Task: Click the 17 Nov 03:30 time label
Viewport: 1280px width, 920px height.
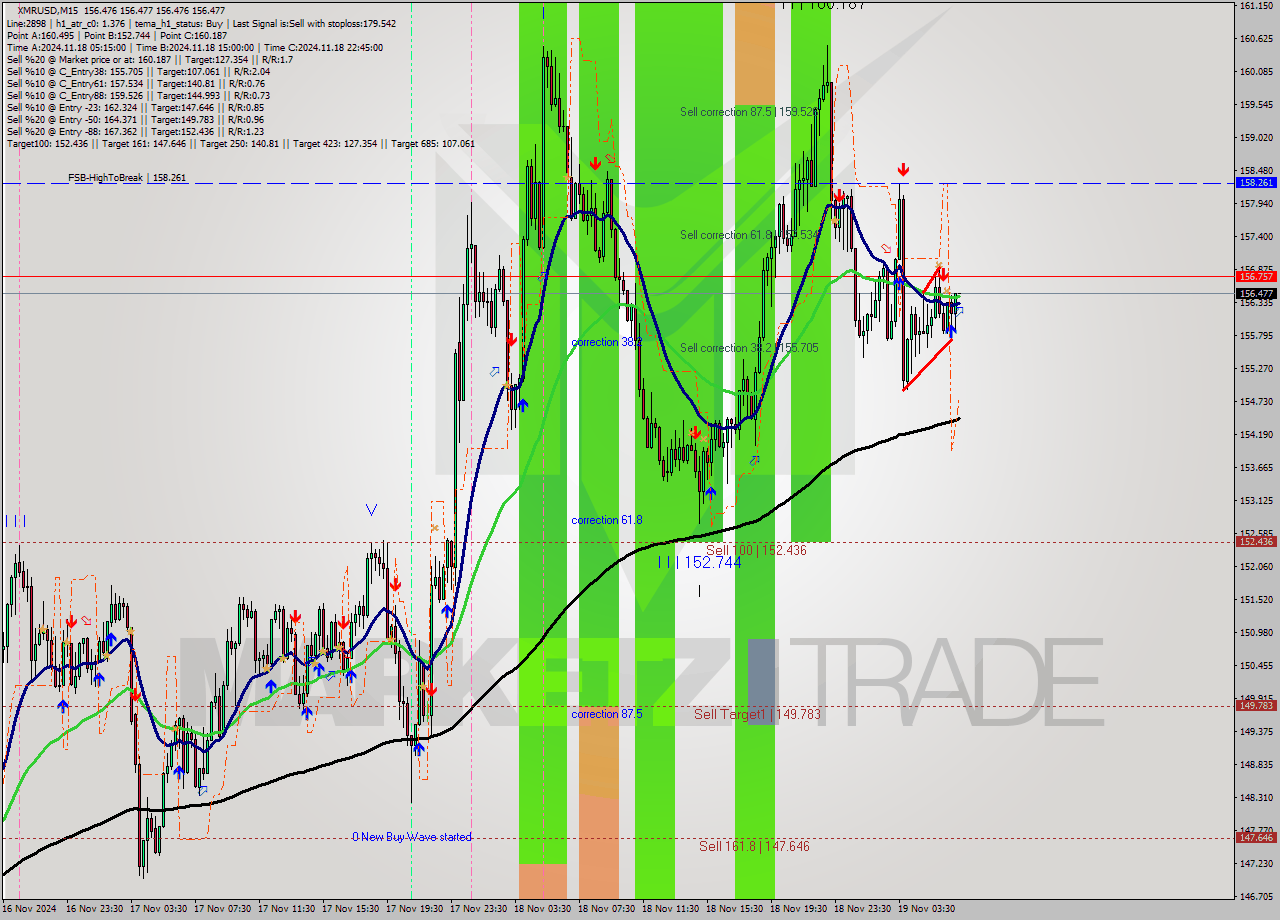Action: click(159, 909)
